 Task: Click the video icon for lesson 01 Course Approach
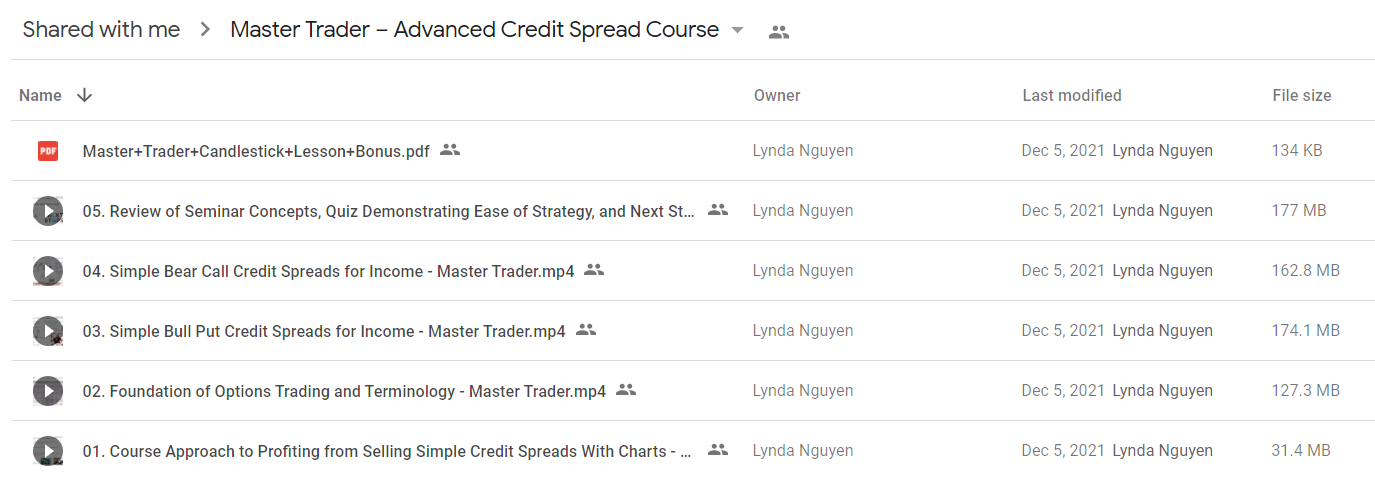tap(47, 451)
